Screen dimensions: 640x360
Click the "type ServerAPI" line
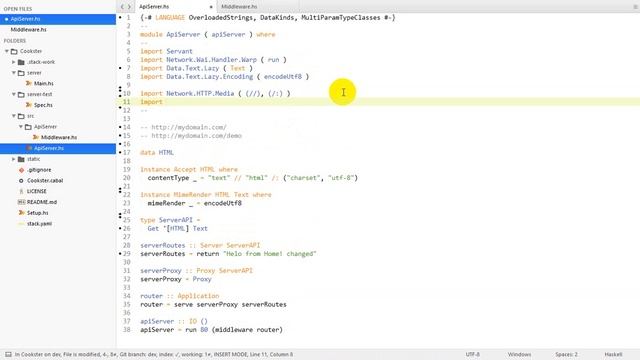tap(170, 220)
